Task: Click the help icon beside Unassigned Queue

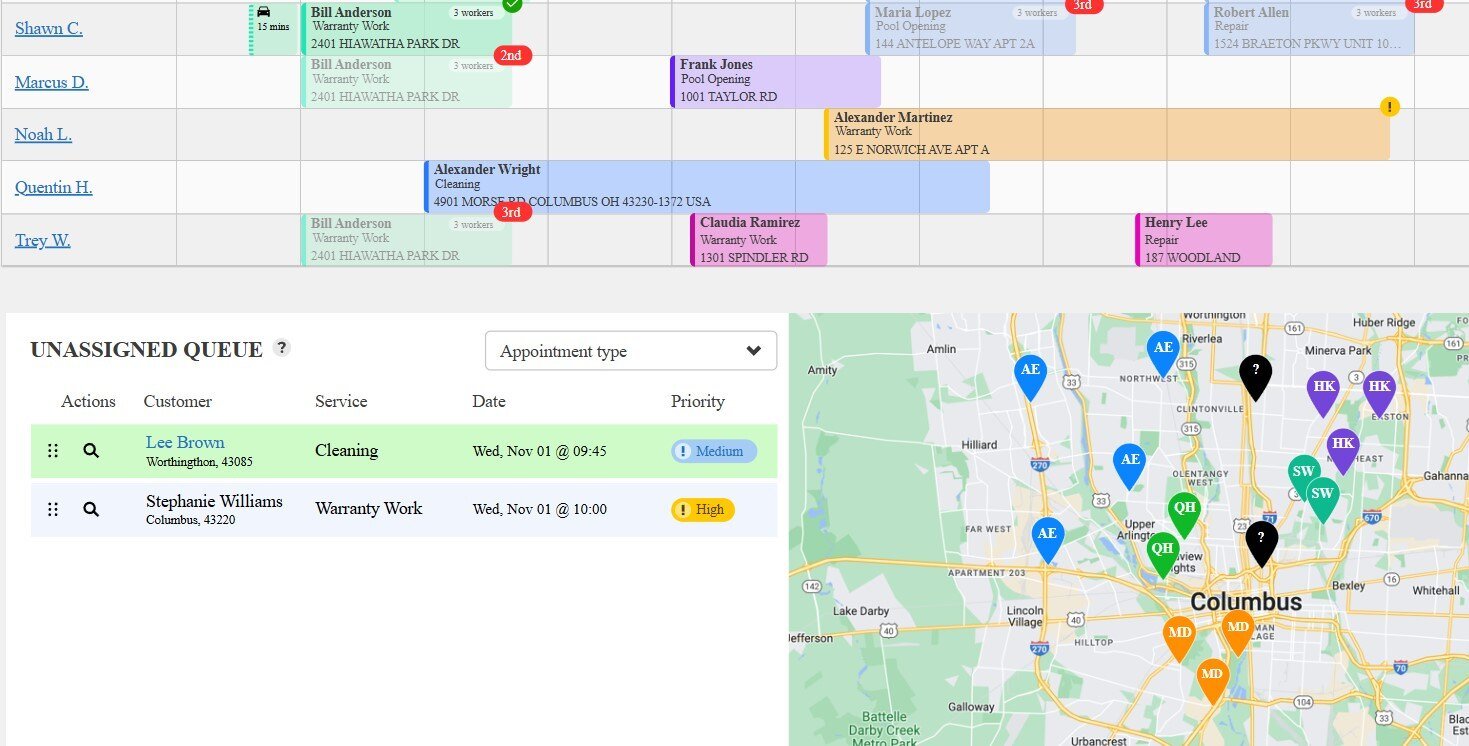Action: pyautogui.click(x=282, y=348)
